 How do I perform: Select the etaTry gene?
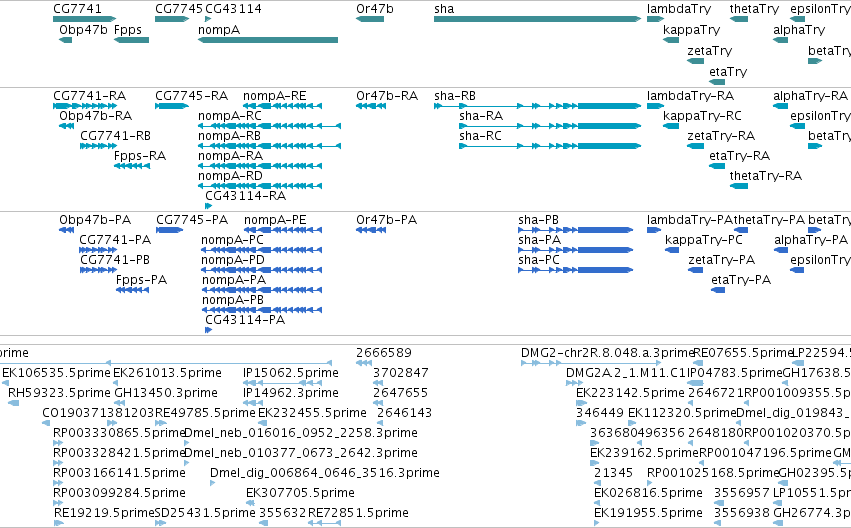tap(717, 82)
